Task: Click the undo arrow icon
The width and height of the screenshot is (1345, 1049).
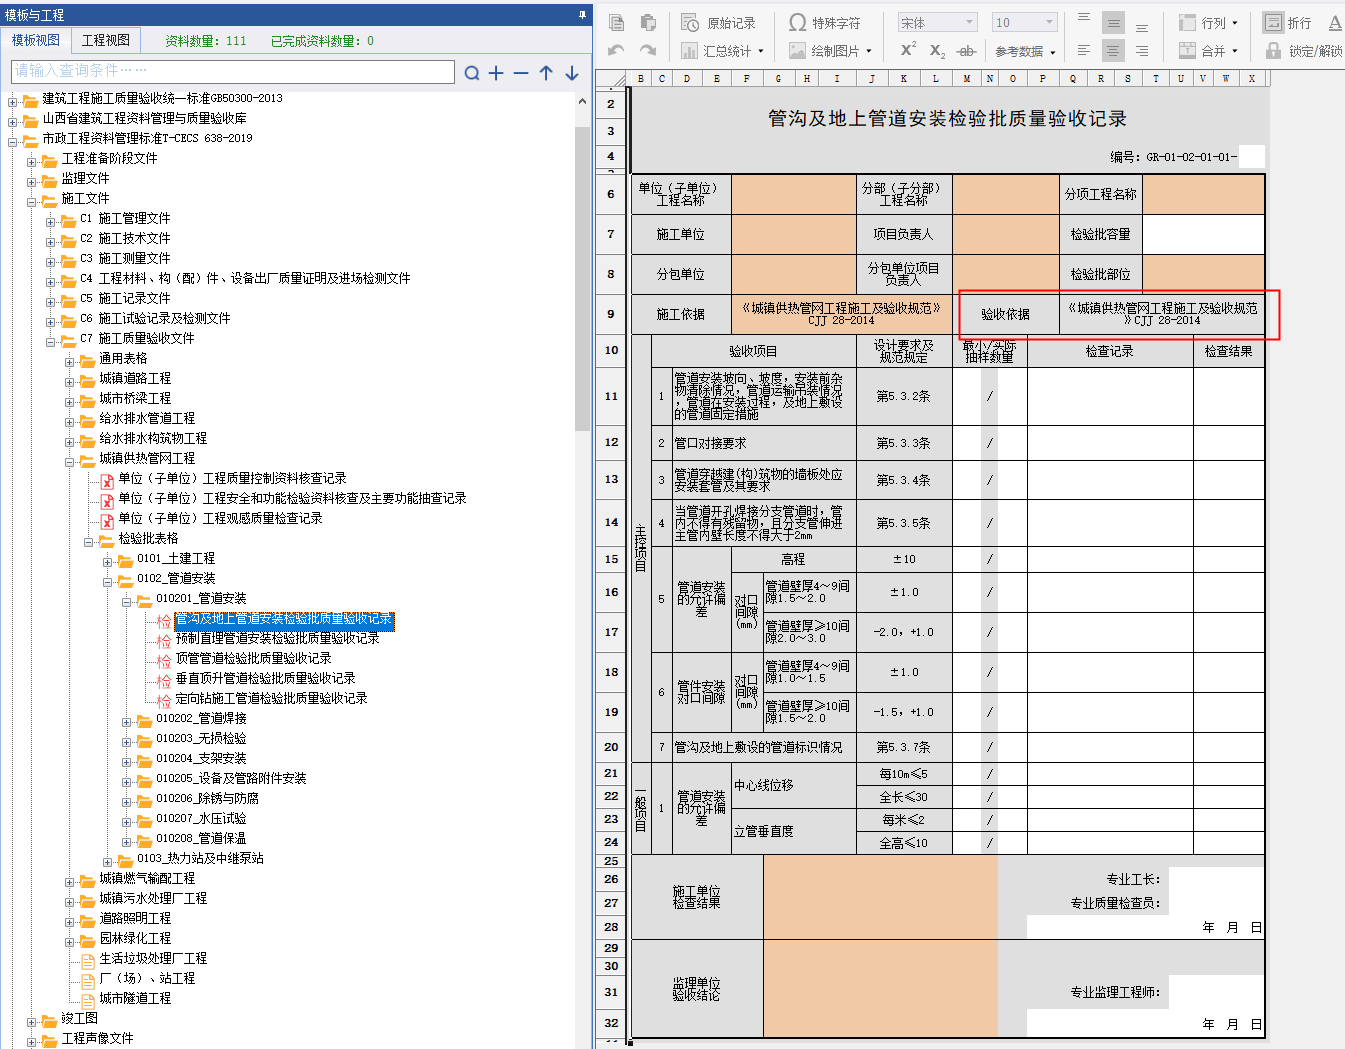Action: tap(616, 50)
